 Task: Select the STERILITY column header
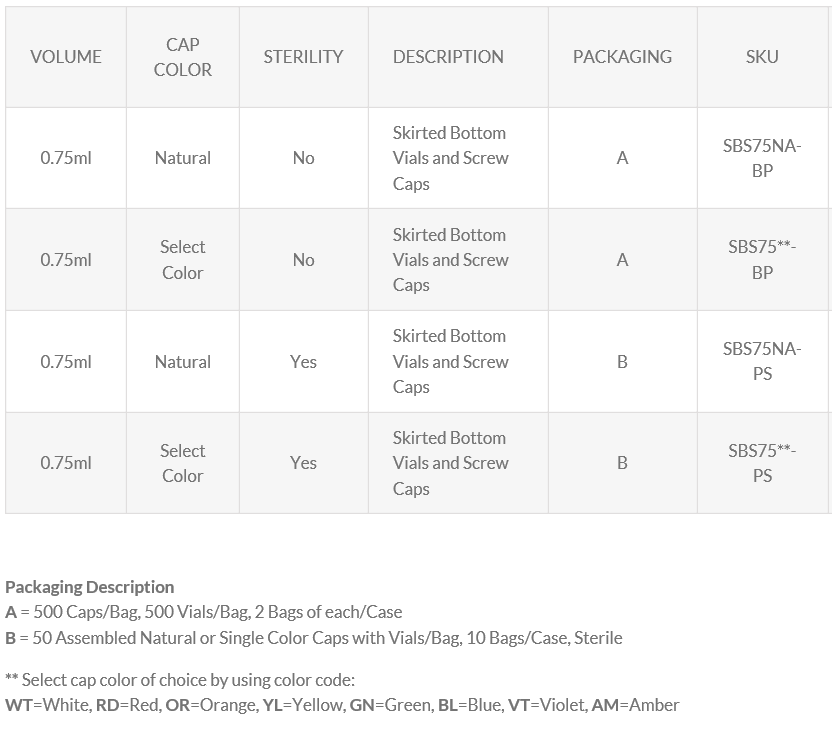(x=303, y=57)
